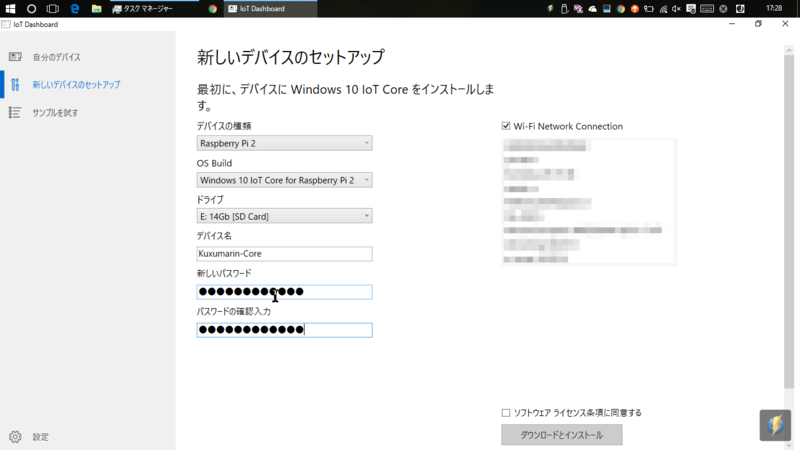
Task: Open Wi-Fi network tray icon
Action: (663, 9)
